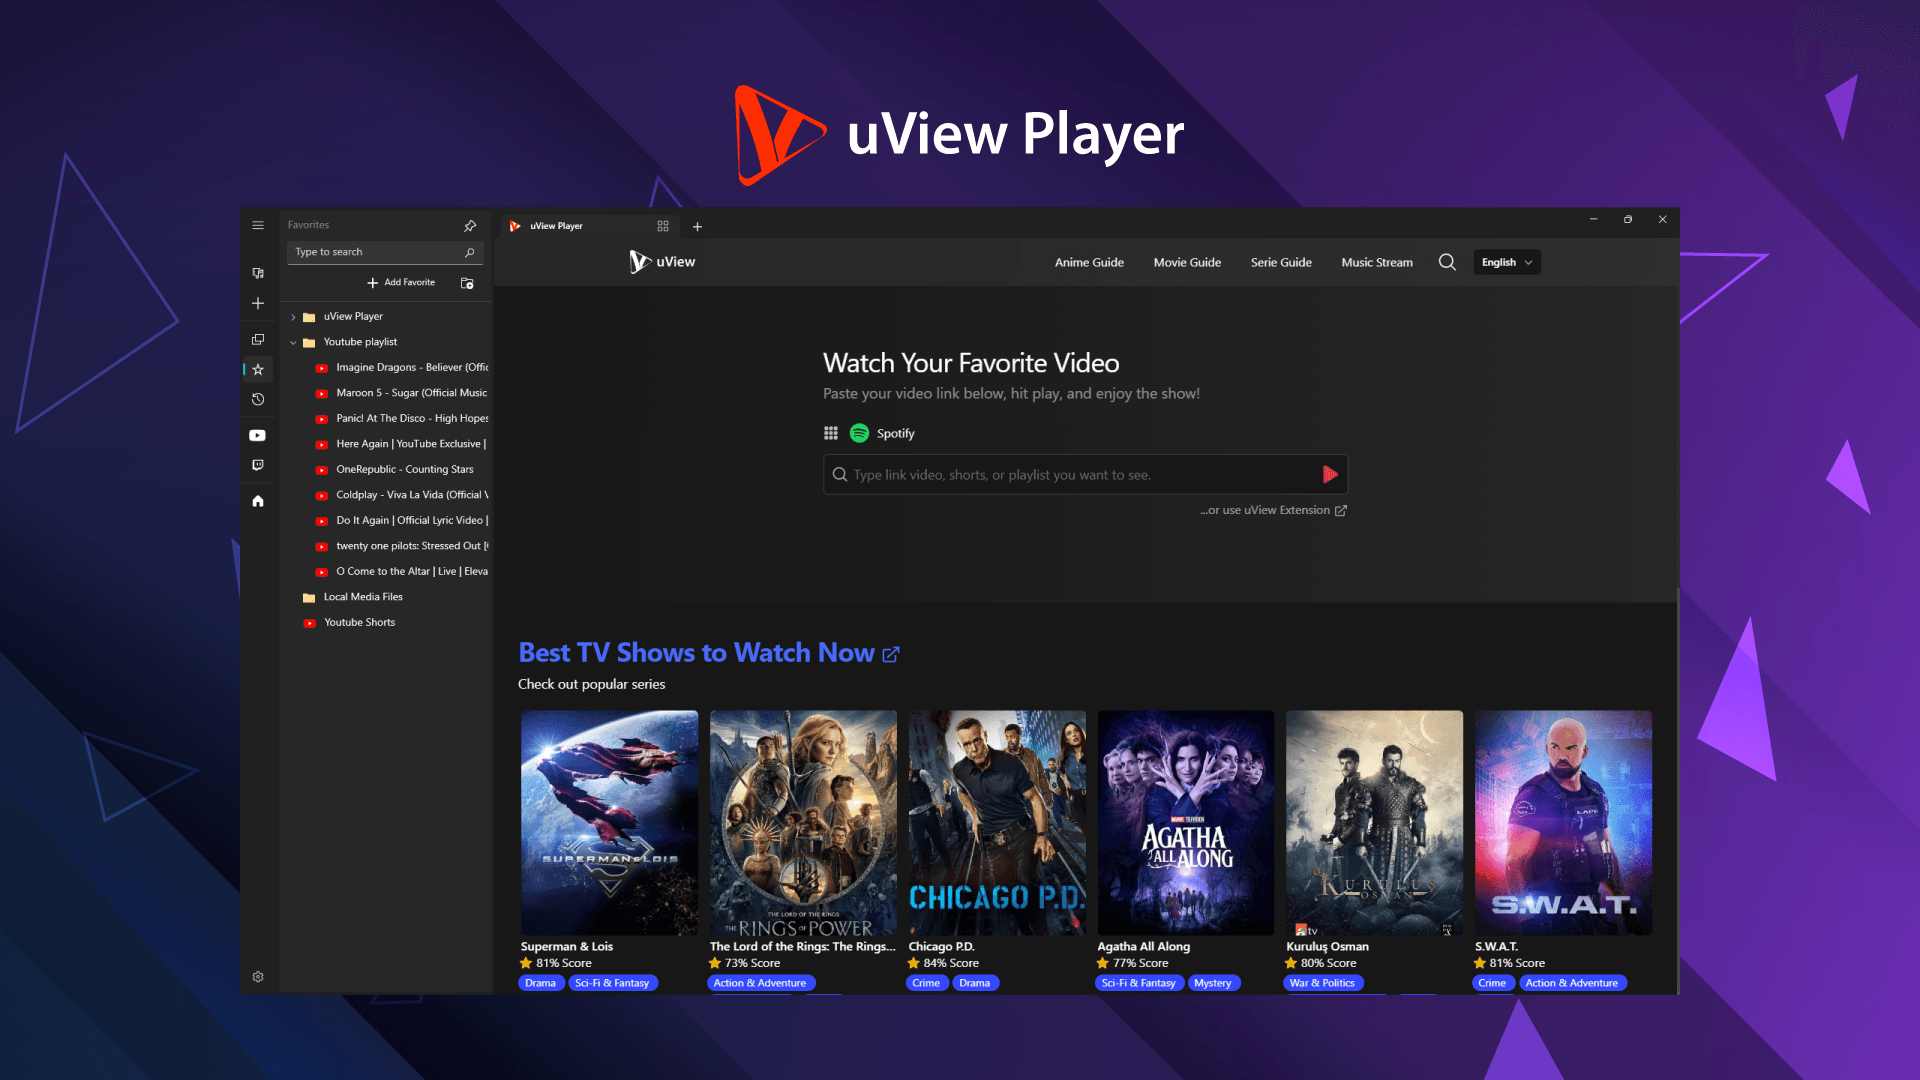Screen dimensions: 1920x1080
Task: Select the Spotify source icon
Action: point(859,433)
